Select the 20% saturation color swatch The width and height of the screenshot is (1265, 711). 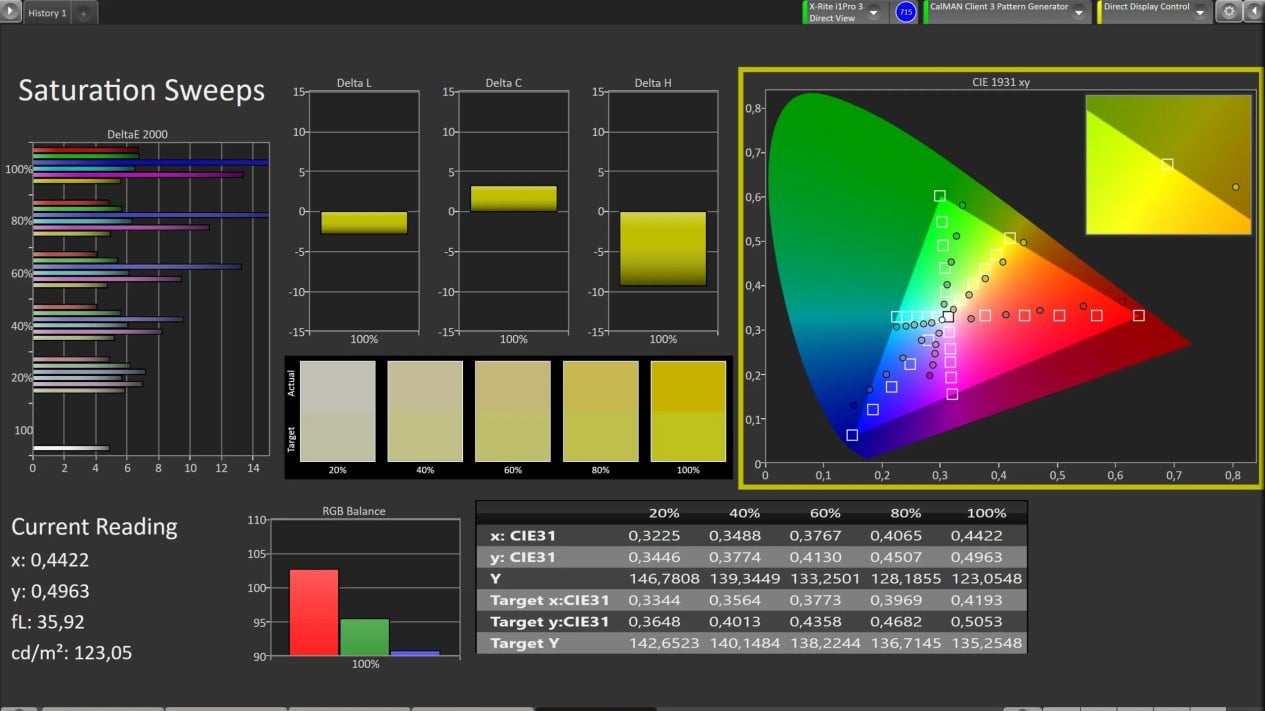tap(338, 411)
